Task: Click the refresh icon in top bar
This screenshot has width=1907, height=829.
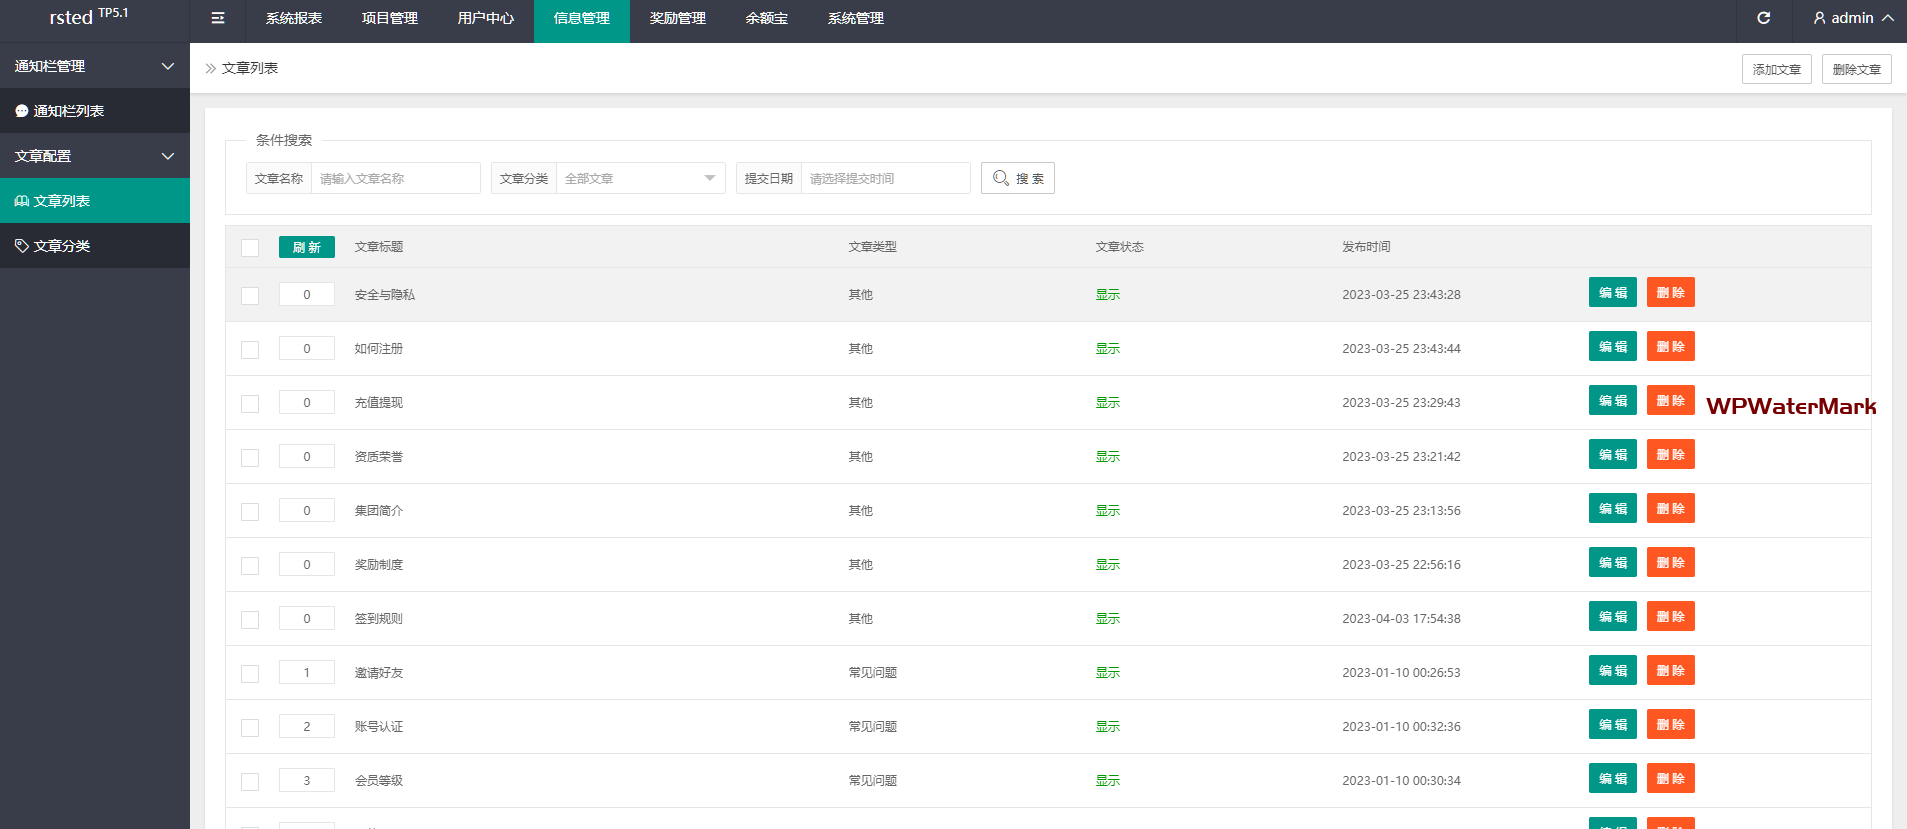Action: coord(1764,18)
